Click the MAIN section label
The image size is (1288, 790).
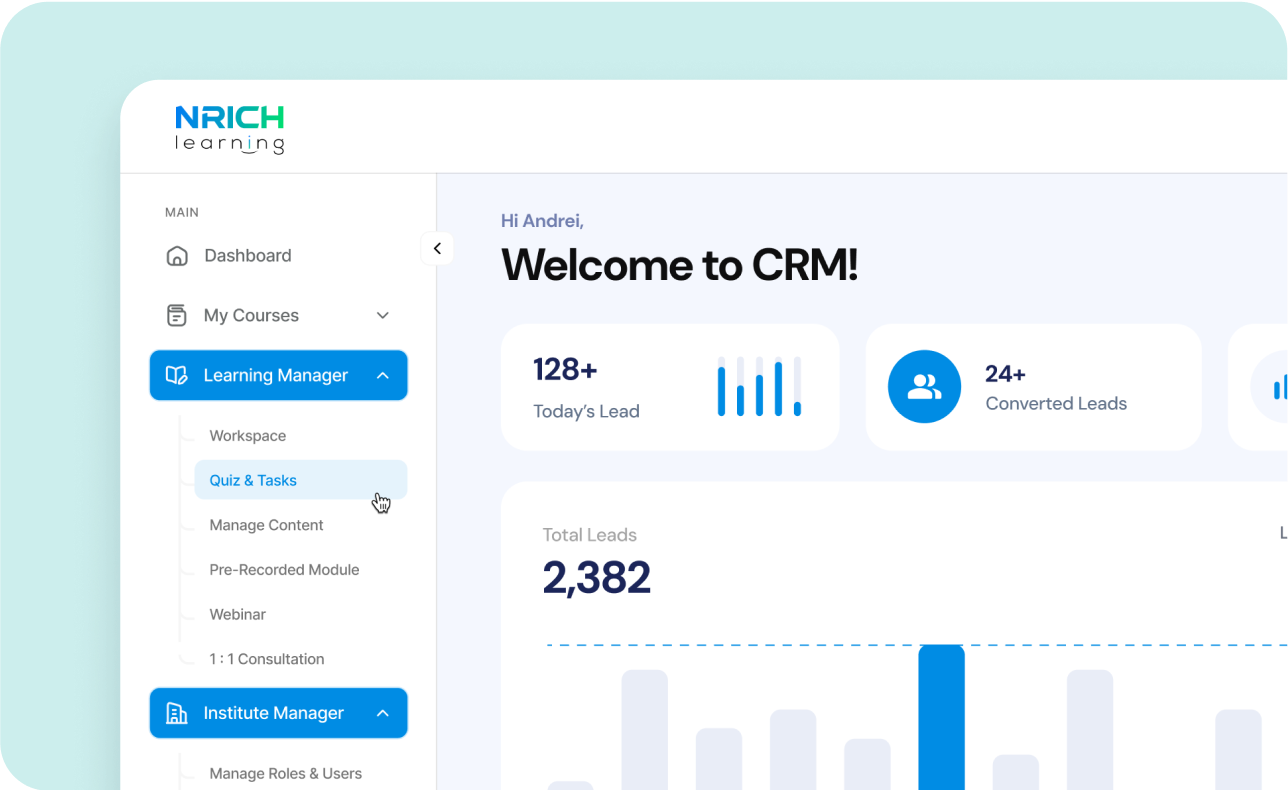pyautogui.click(x=182, y=213)
